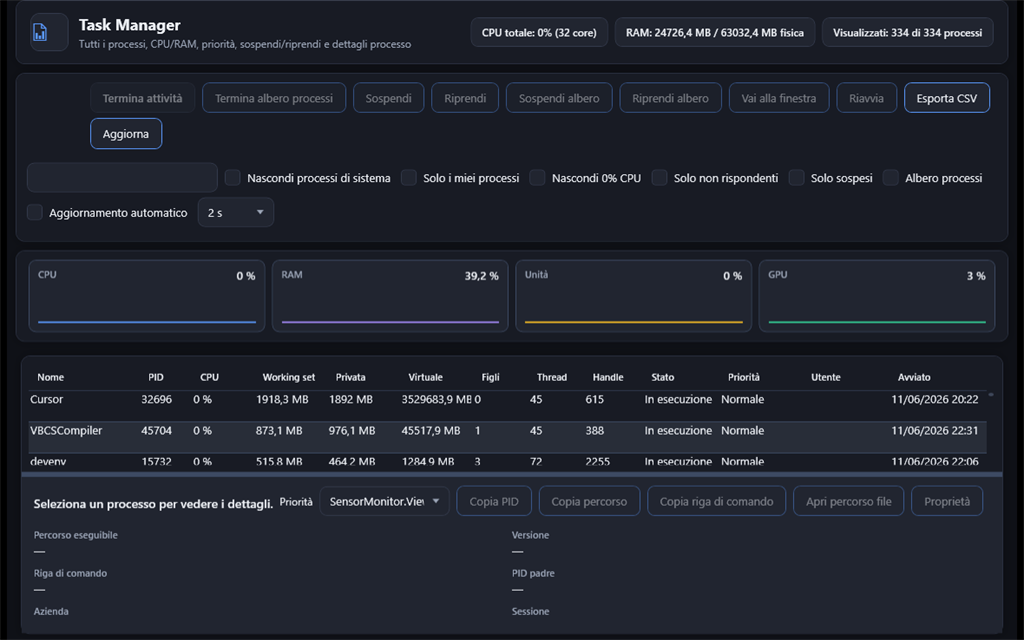This screenshot has height=640, width=1024.
Task: Restart process with Riavvia button
Action: tap(866, 98)
